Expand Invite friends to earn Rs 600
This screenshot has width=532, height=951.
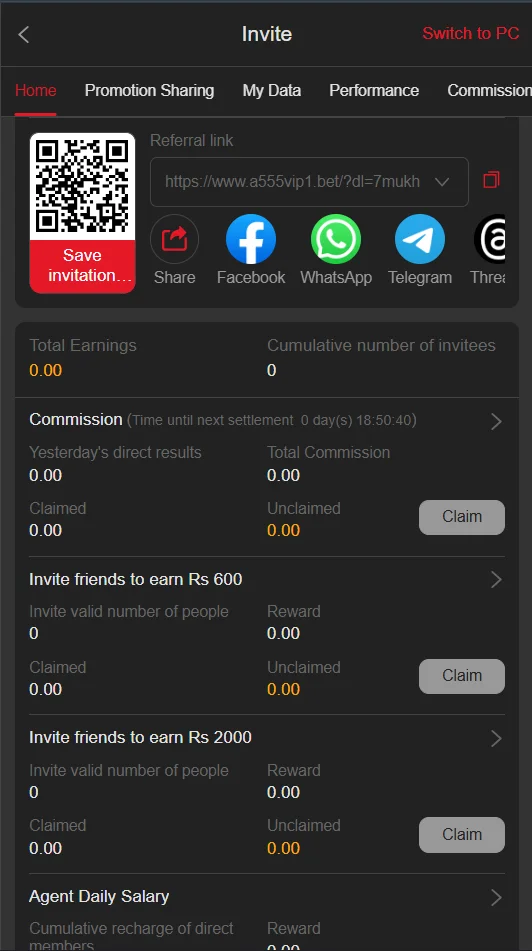(x=496, y=580)
